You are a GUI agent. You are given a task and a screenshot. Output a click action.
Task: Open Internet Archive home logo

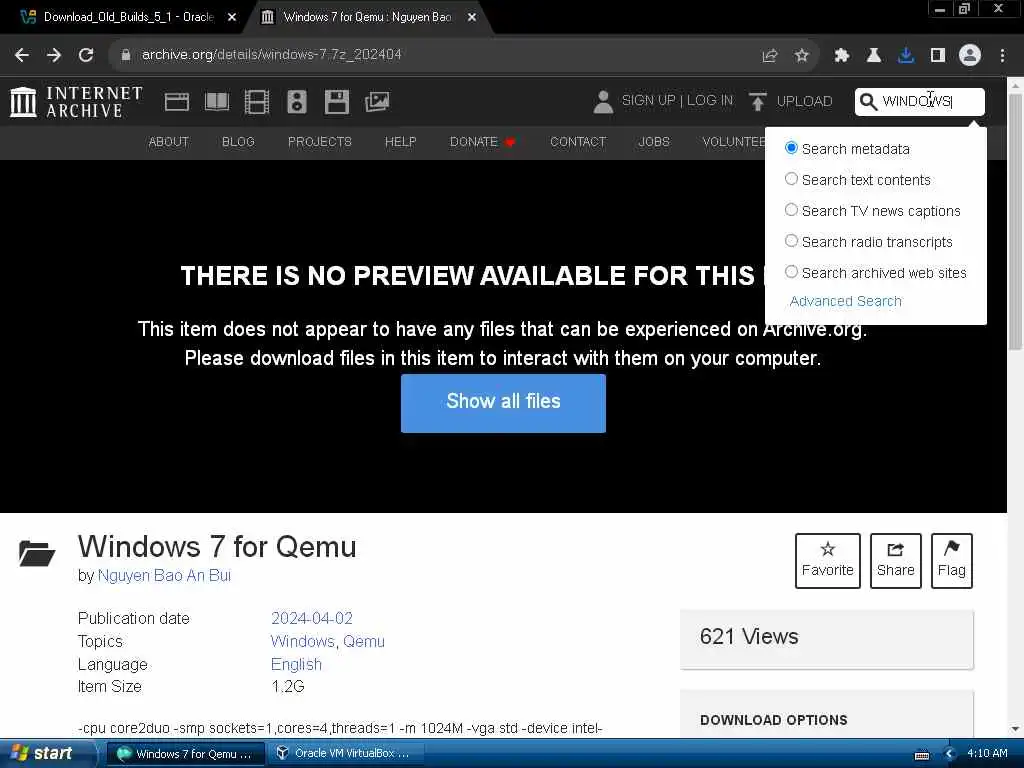click(x=76, y=102)
